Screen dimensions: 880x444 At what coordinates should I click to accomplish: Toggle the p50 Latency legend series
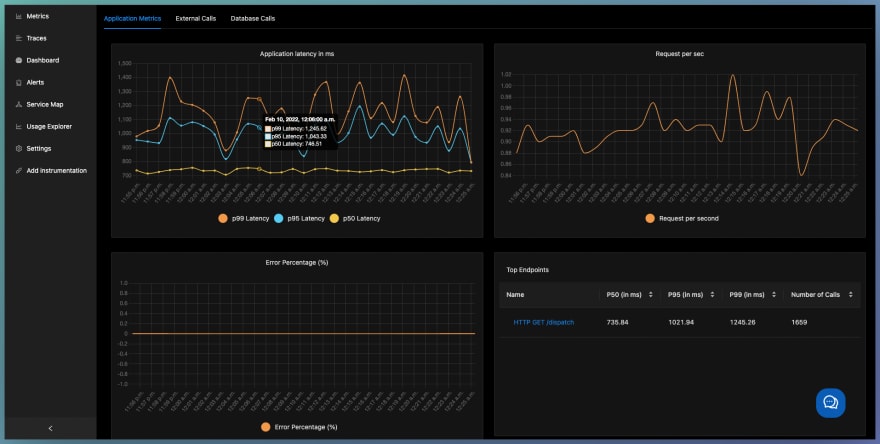pos(355,218)
